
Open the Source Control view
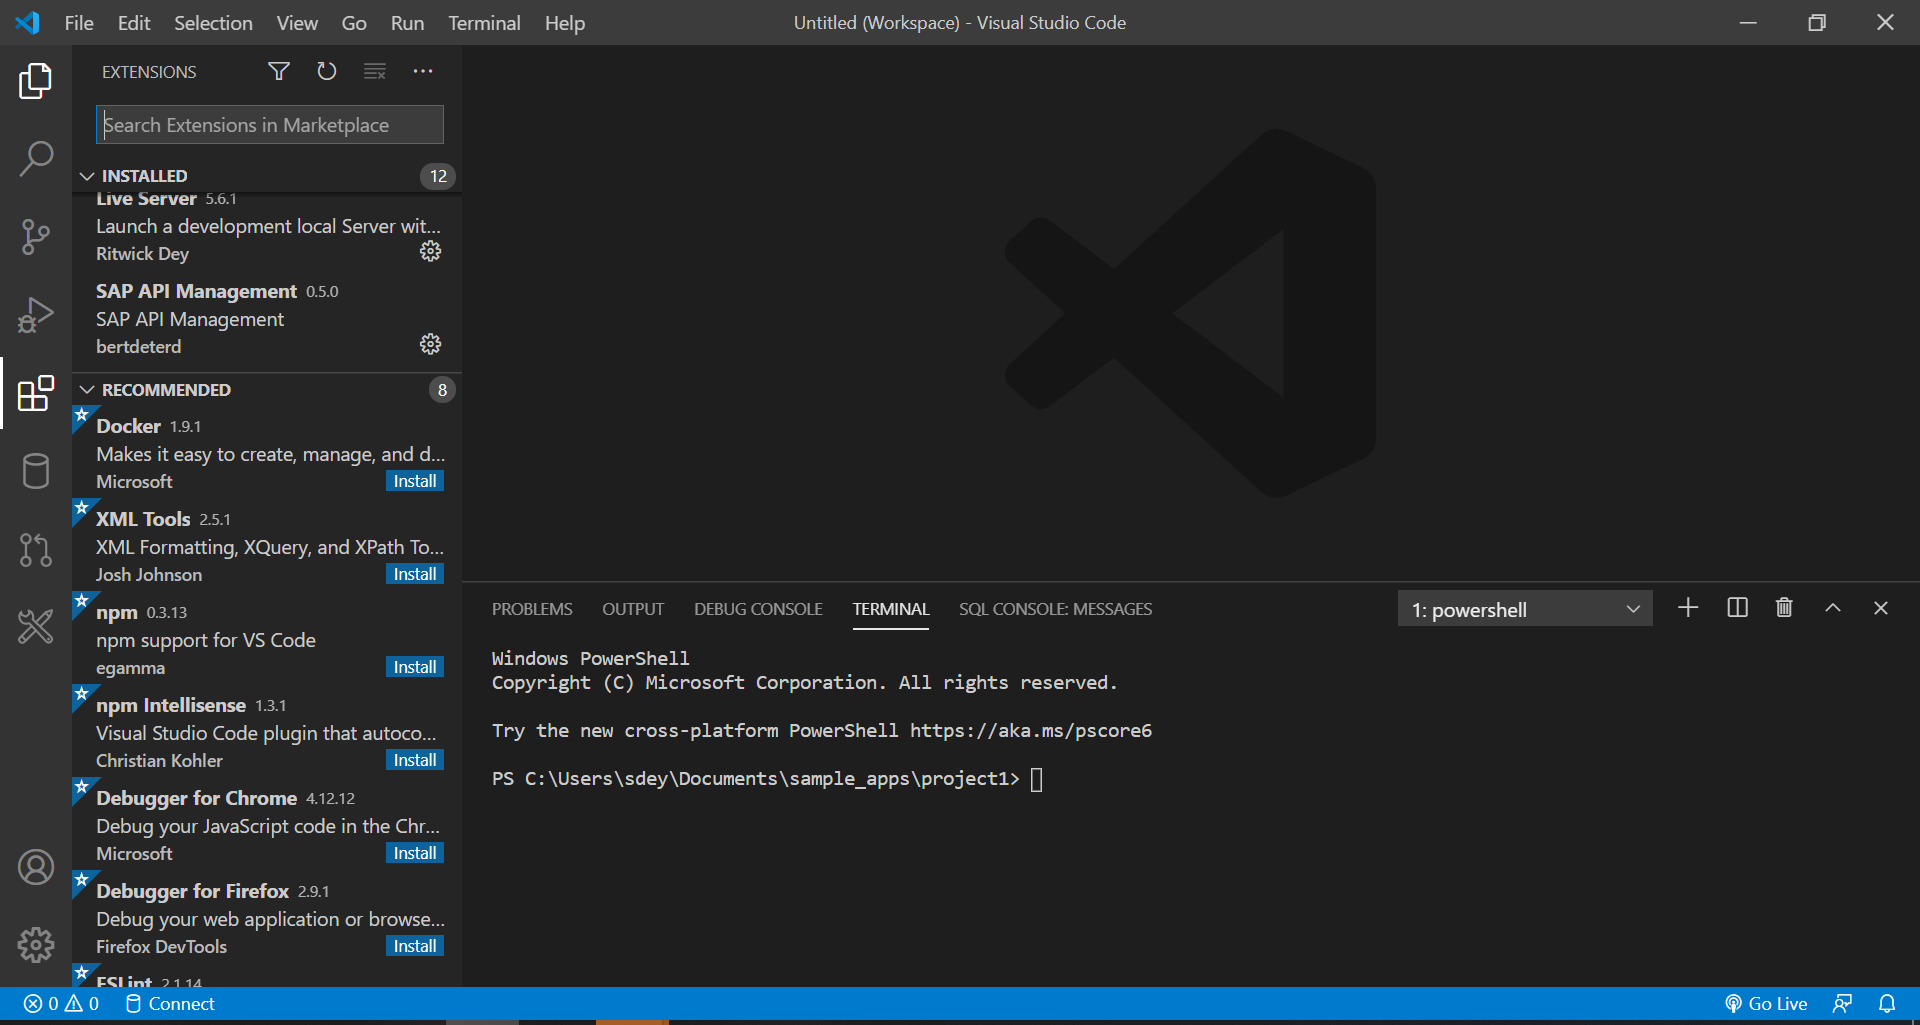coord(36,237)
